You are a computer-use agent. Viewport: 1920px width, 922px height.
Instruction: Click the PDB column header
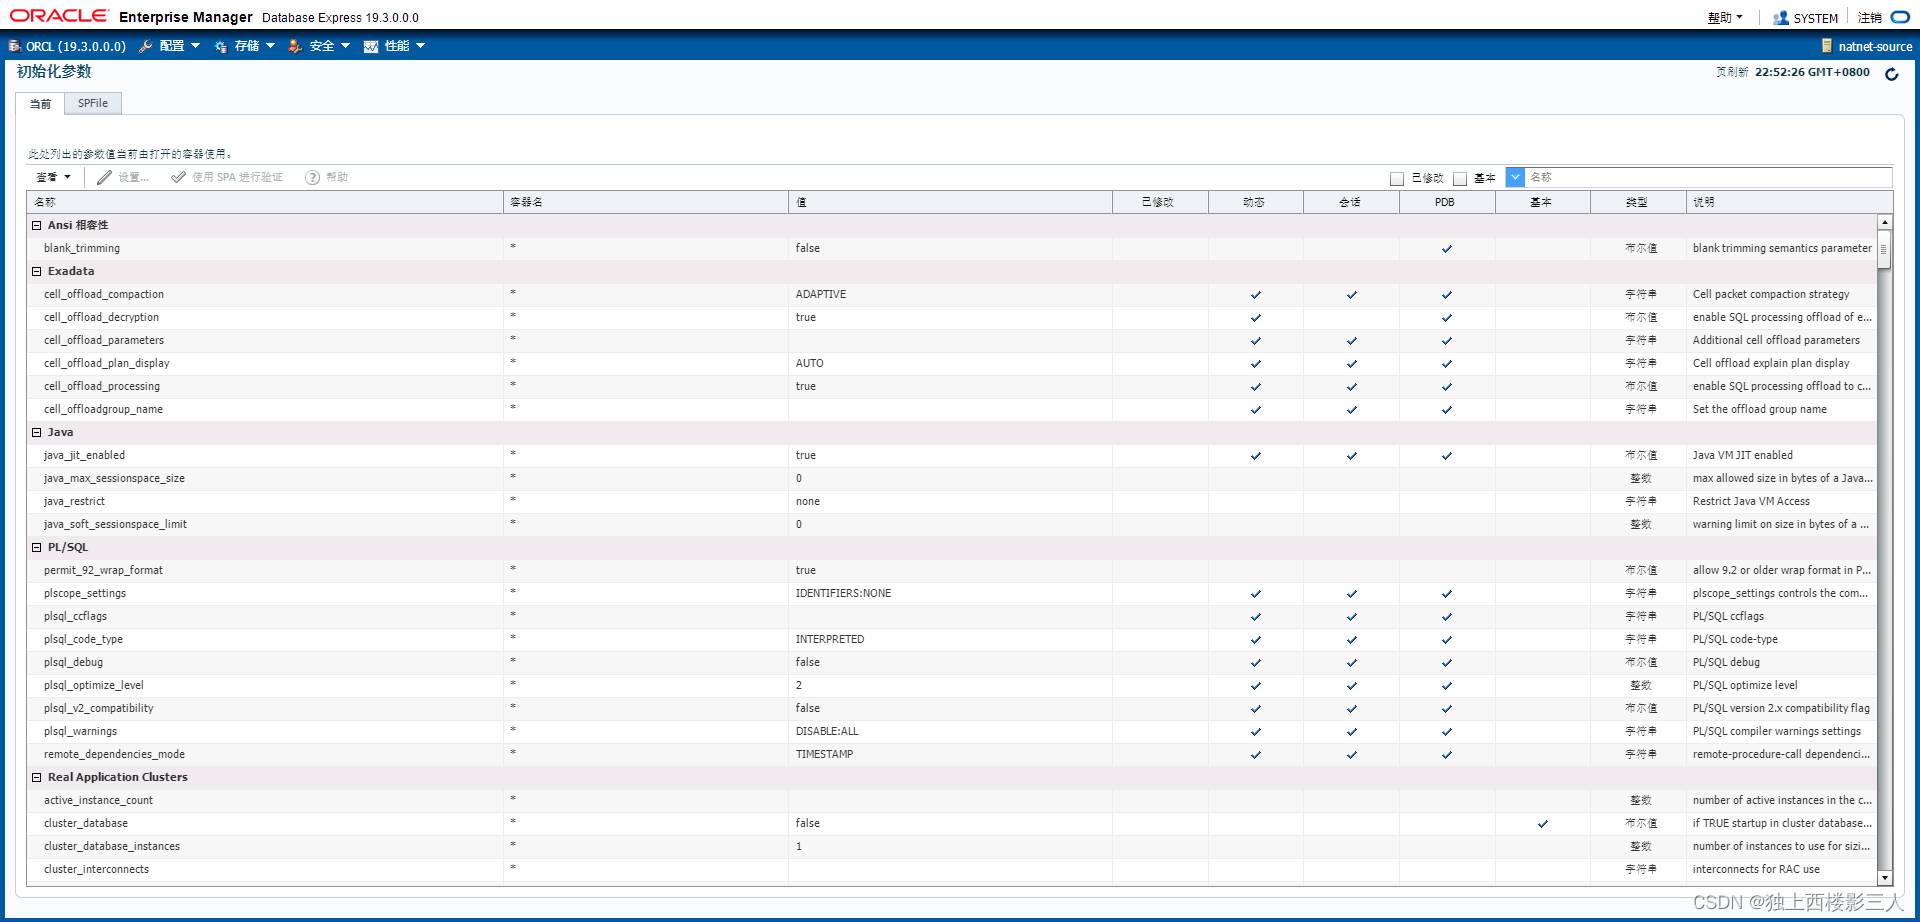[x=1446, y=202]
